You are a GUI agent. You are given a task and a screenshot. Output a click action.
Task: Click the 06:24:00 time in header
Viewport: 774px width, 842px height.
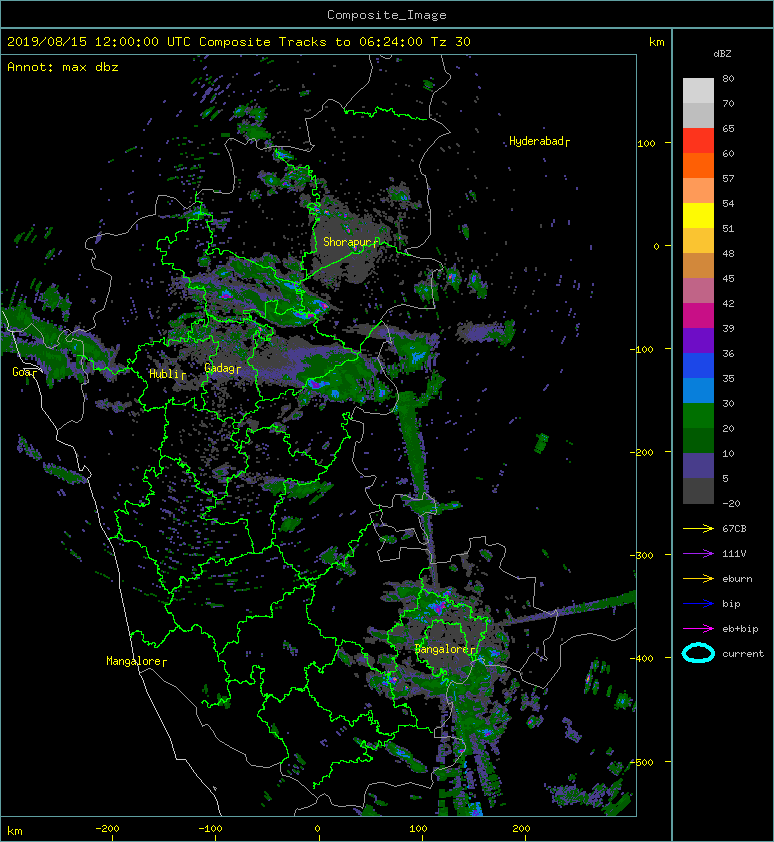coord(391,42)
